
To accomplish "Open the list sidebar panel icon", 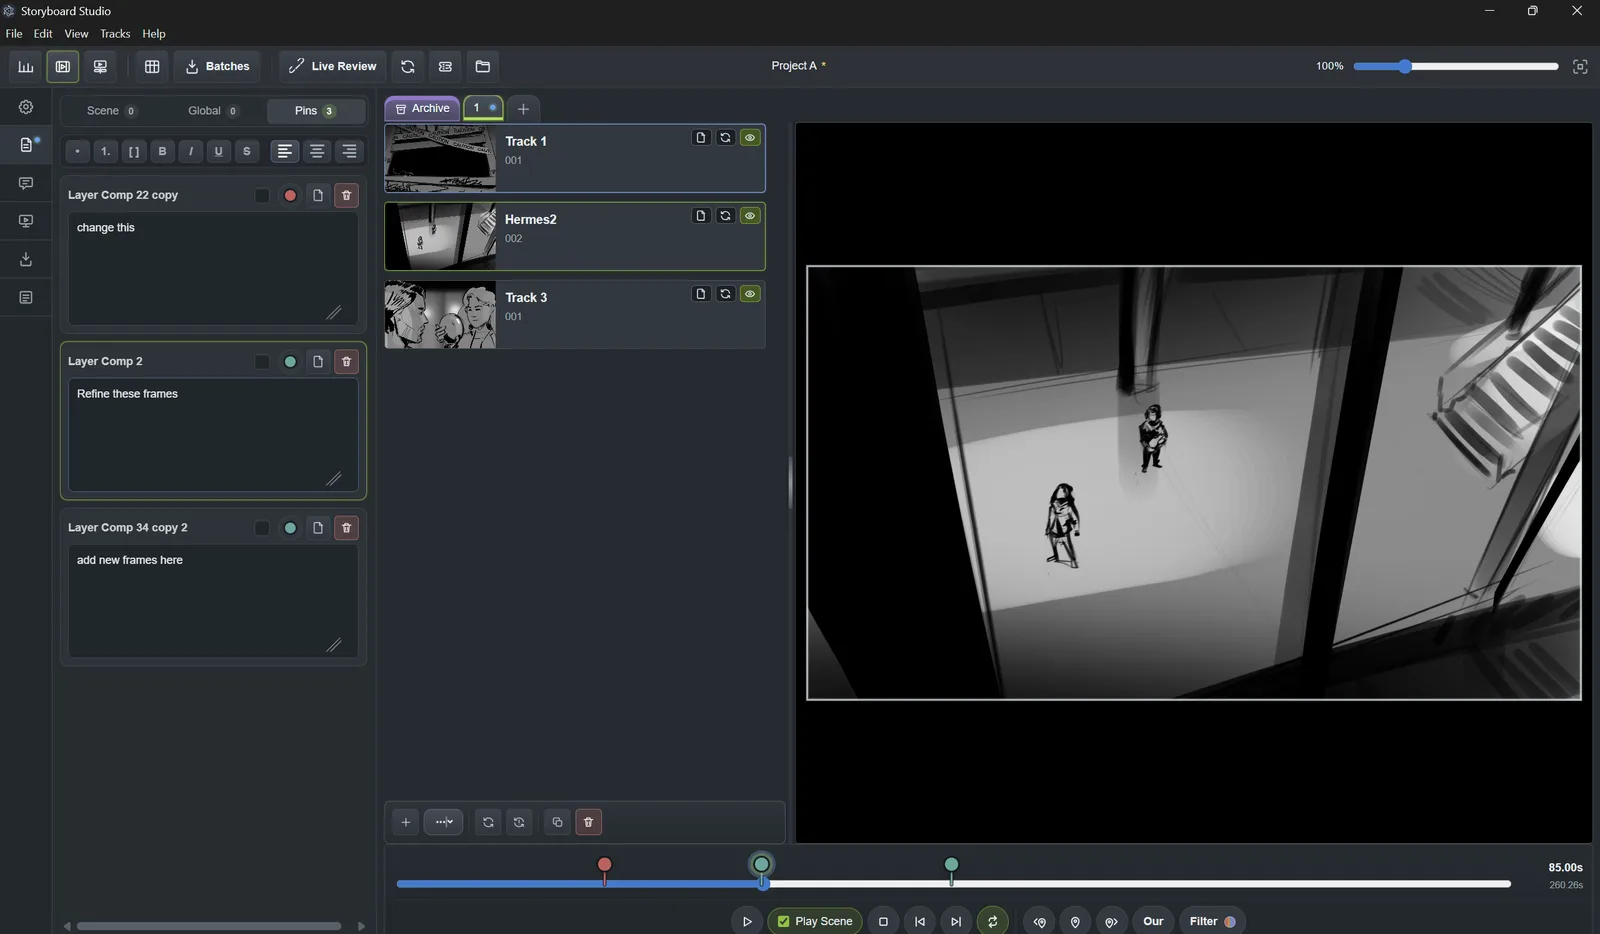I will tap(26, 297).
